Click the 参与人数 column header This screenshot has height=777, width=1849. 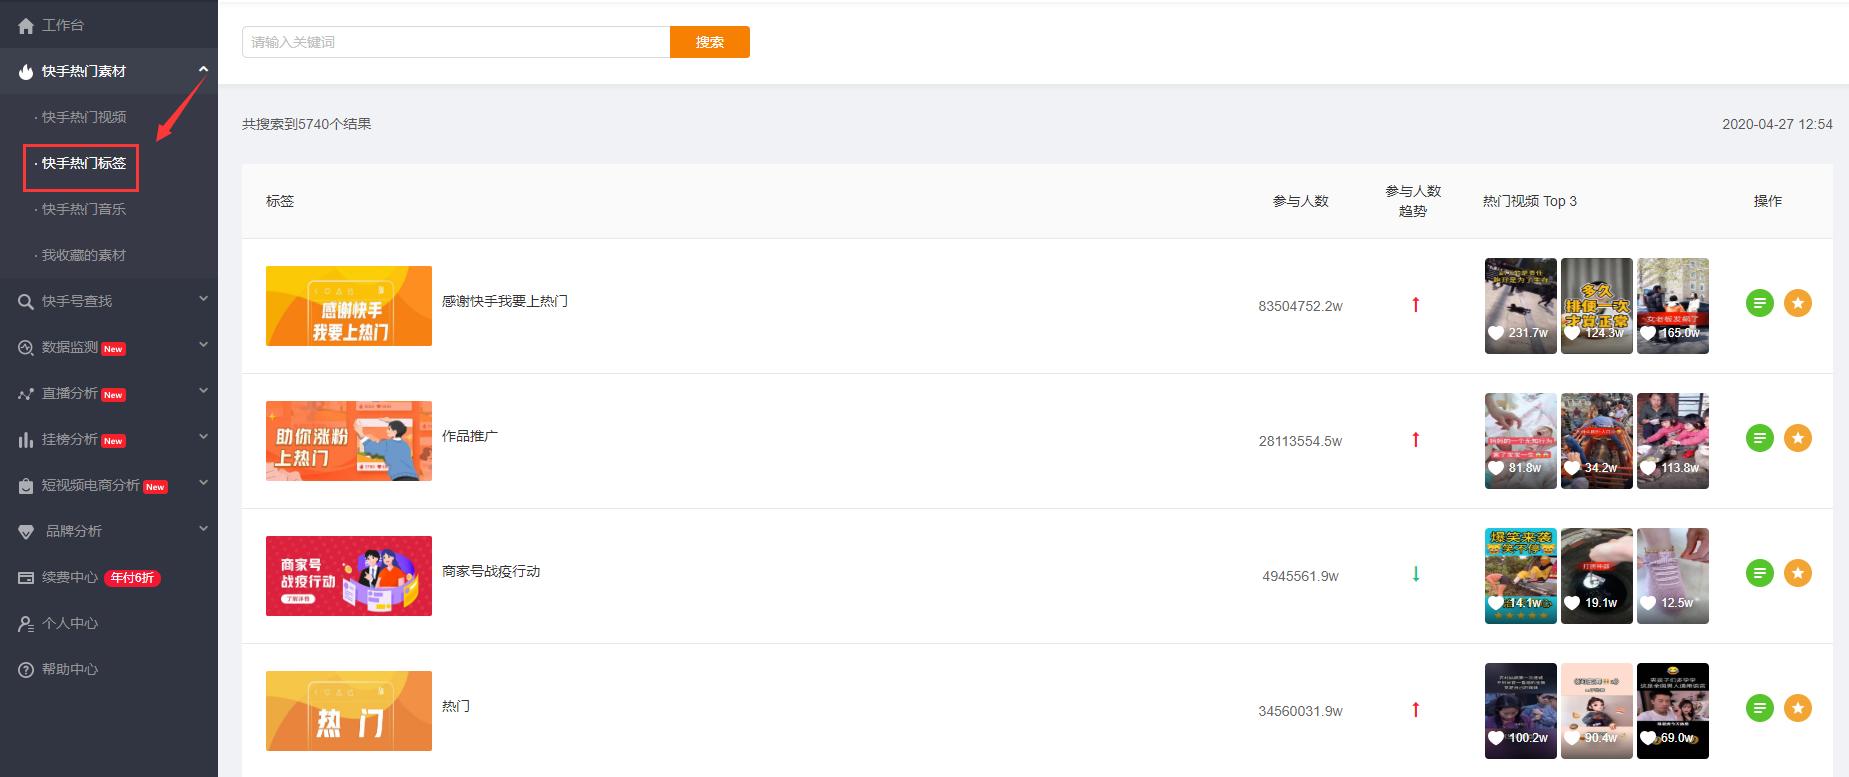point(1300,201)
